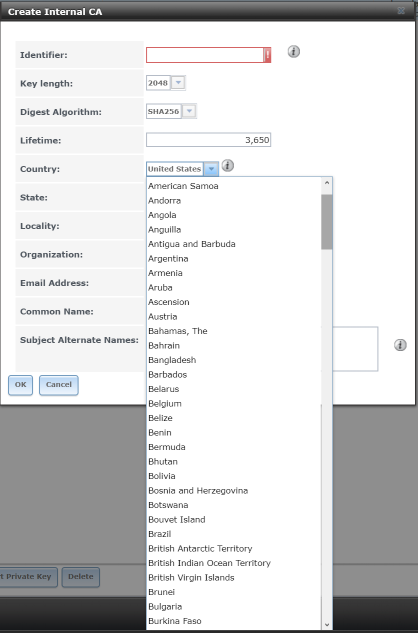
Task: Choose British Virgin Islands option
Action: click(x=234, y=578)
